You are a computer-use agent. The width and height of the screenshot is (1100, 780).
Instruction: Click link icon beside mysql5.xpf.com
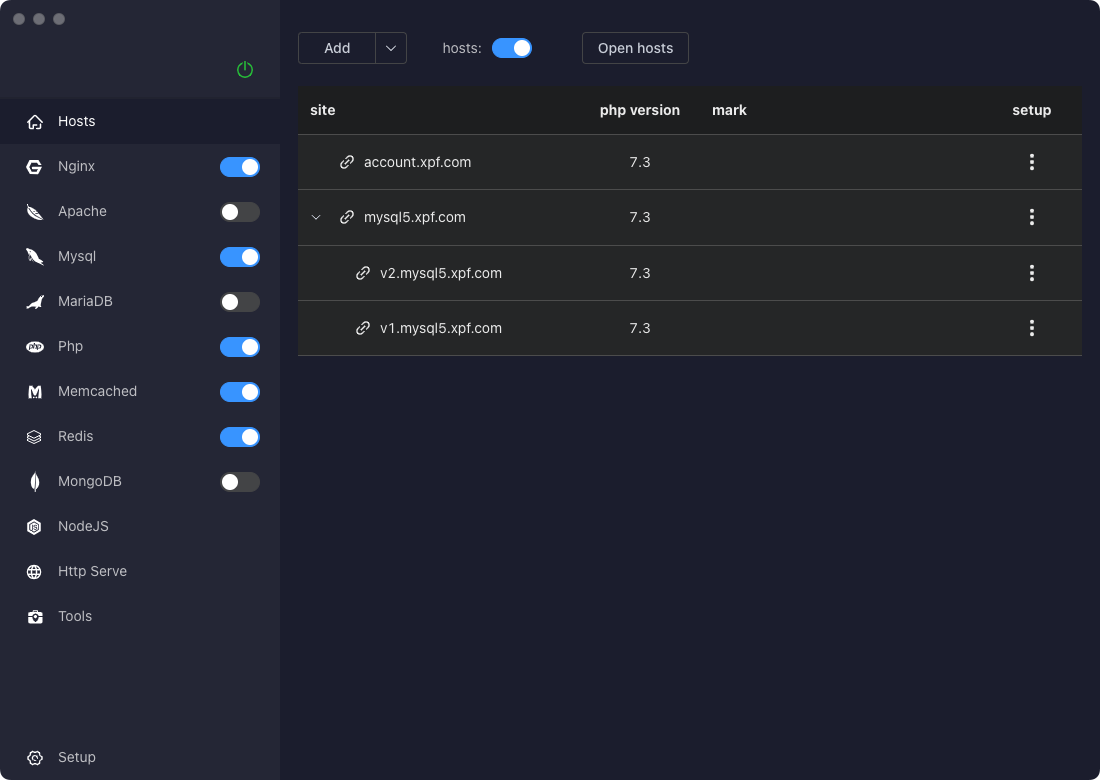[347, 217]
